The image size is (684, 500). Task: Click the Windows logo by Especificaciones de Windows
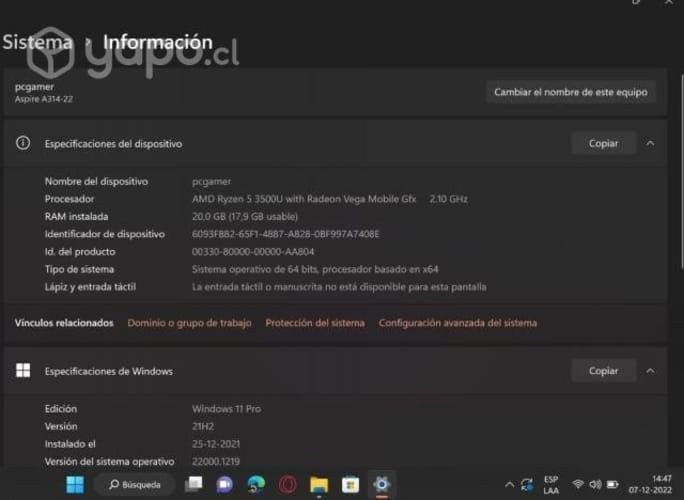(x=23, y=370)
